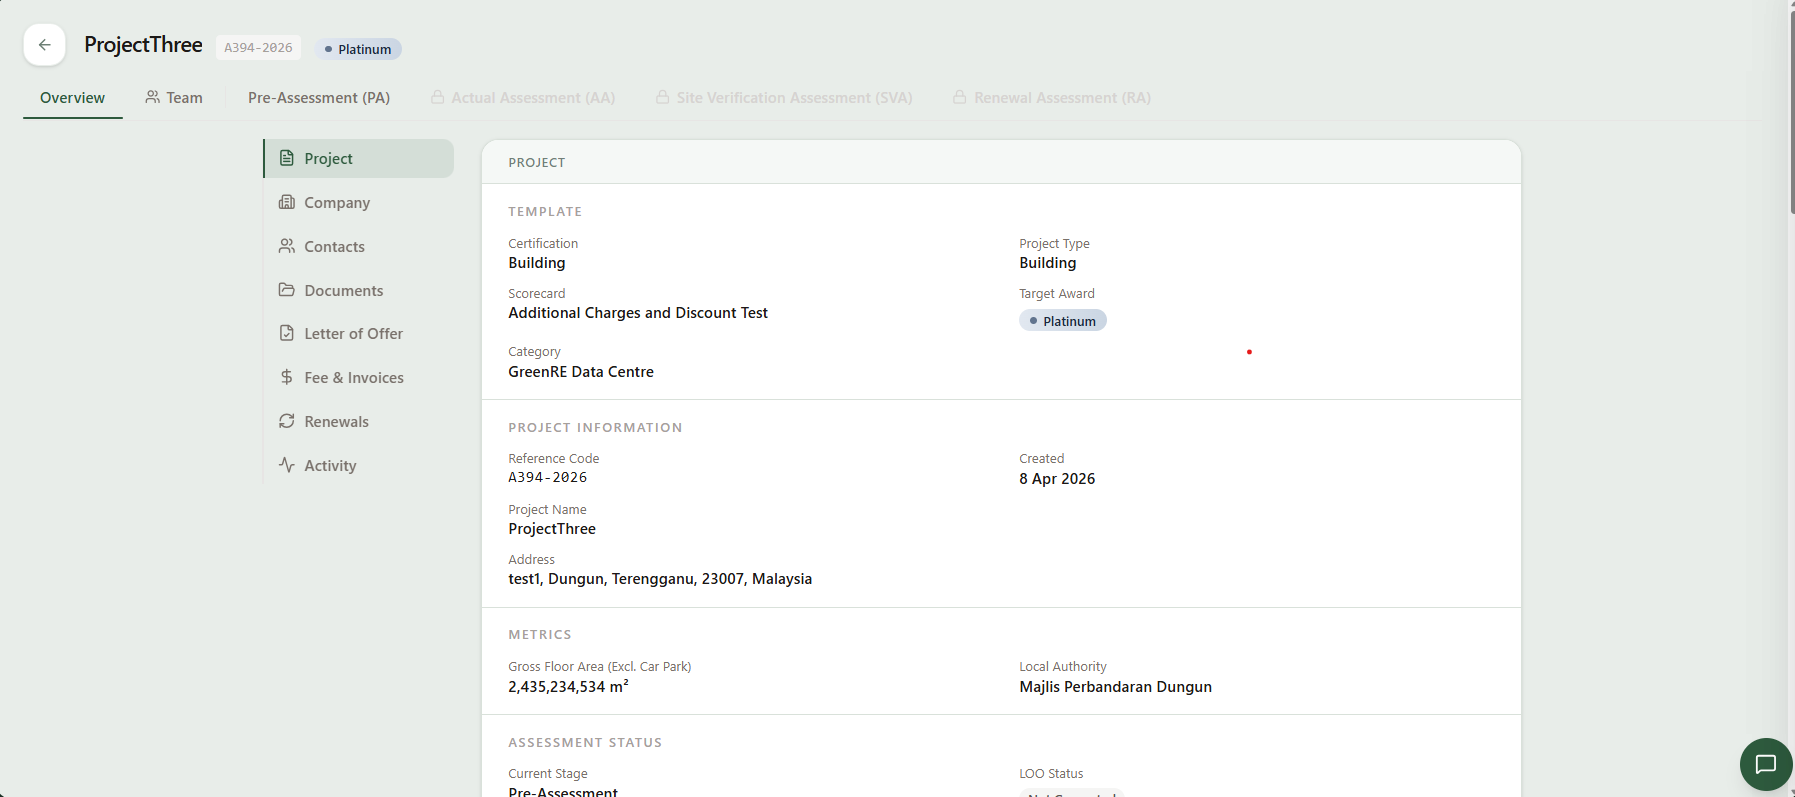Click the Activity pulse icon
The width and height of the screenshot is (1795, 797).
287,465
